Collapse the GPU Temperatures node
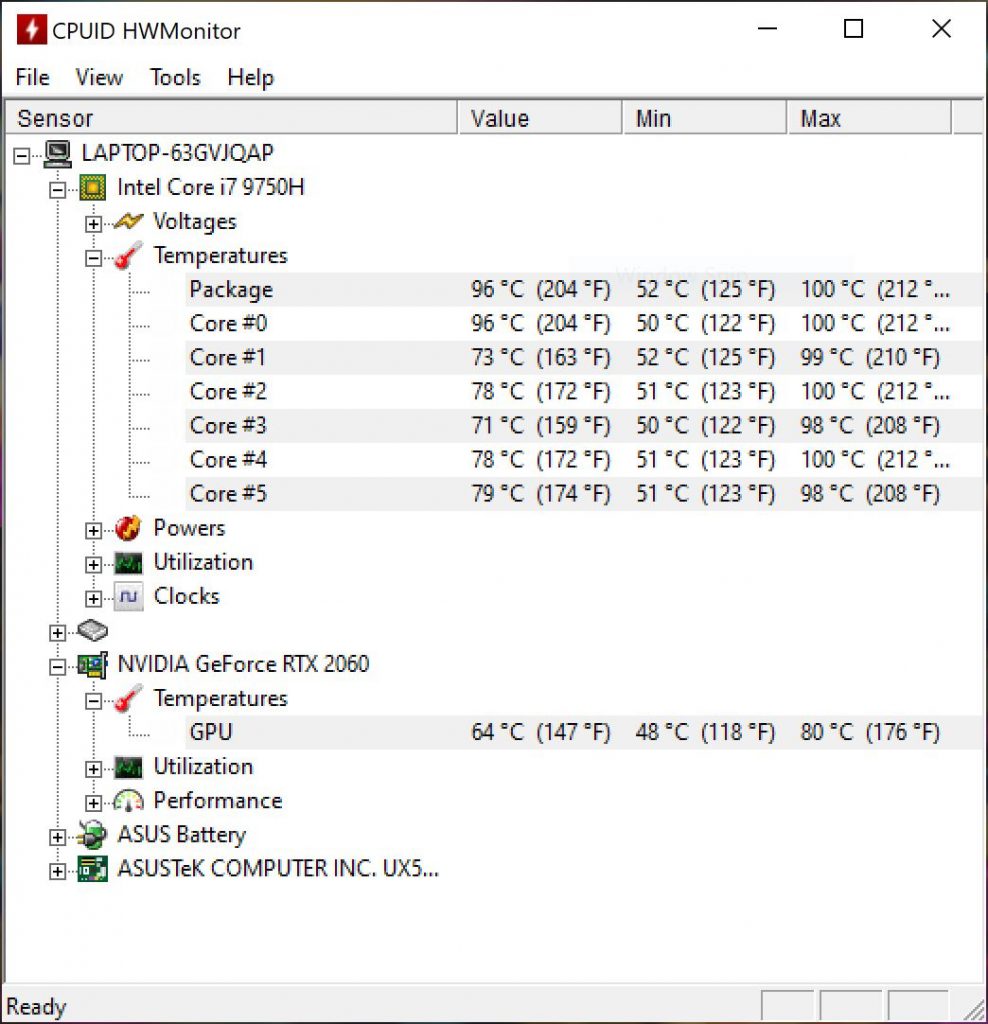The width and height of the screenshot is (988, 1024). (93, 701)
